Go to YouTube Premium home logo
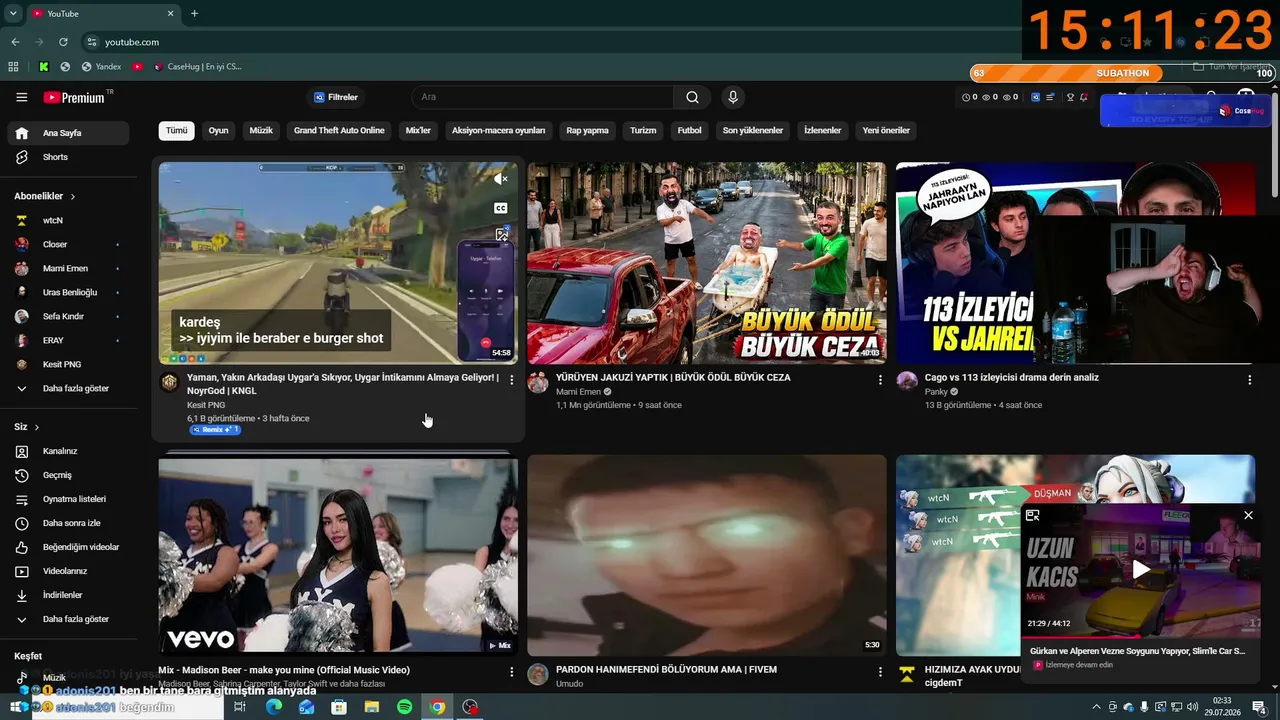The height and width of the screenshot is (720, 1280). click(x=75, y=97)
